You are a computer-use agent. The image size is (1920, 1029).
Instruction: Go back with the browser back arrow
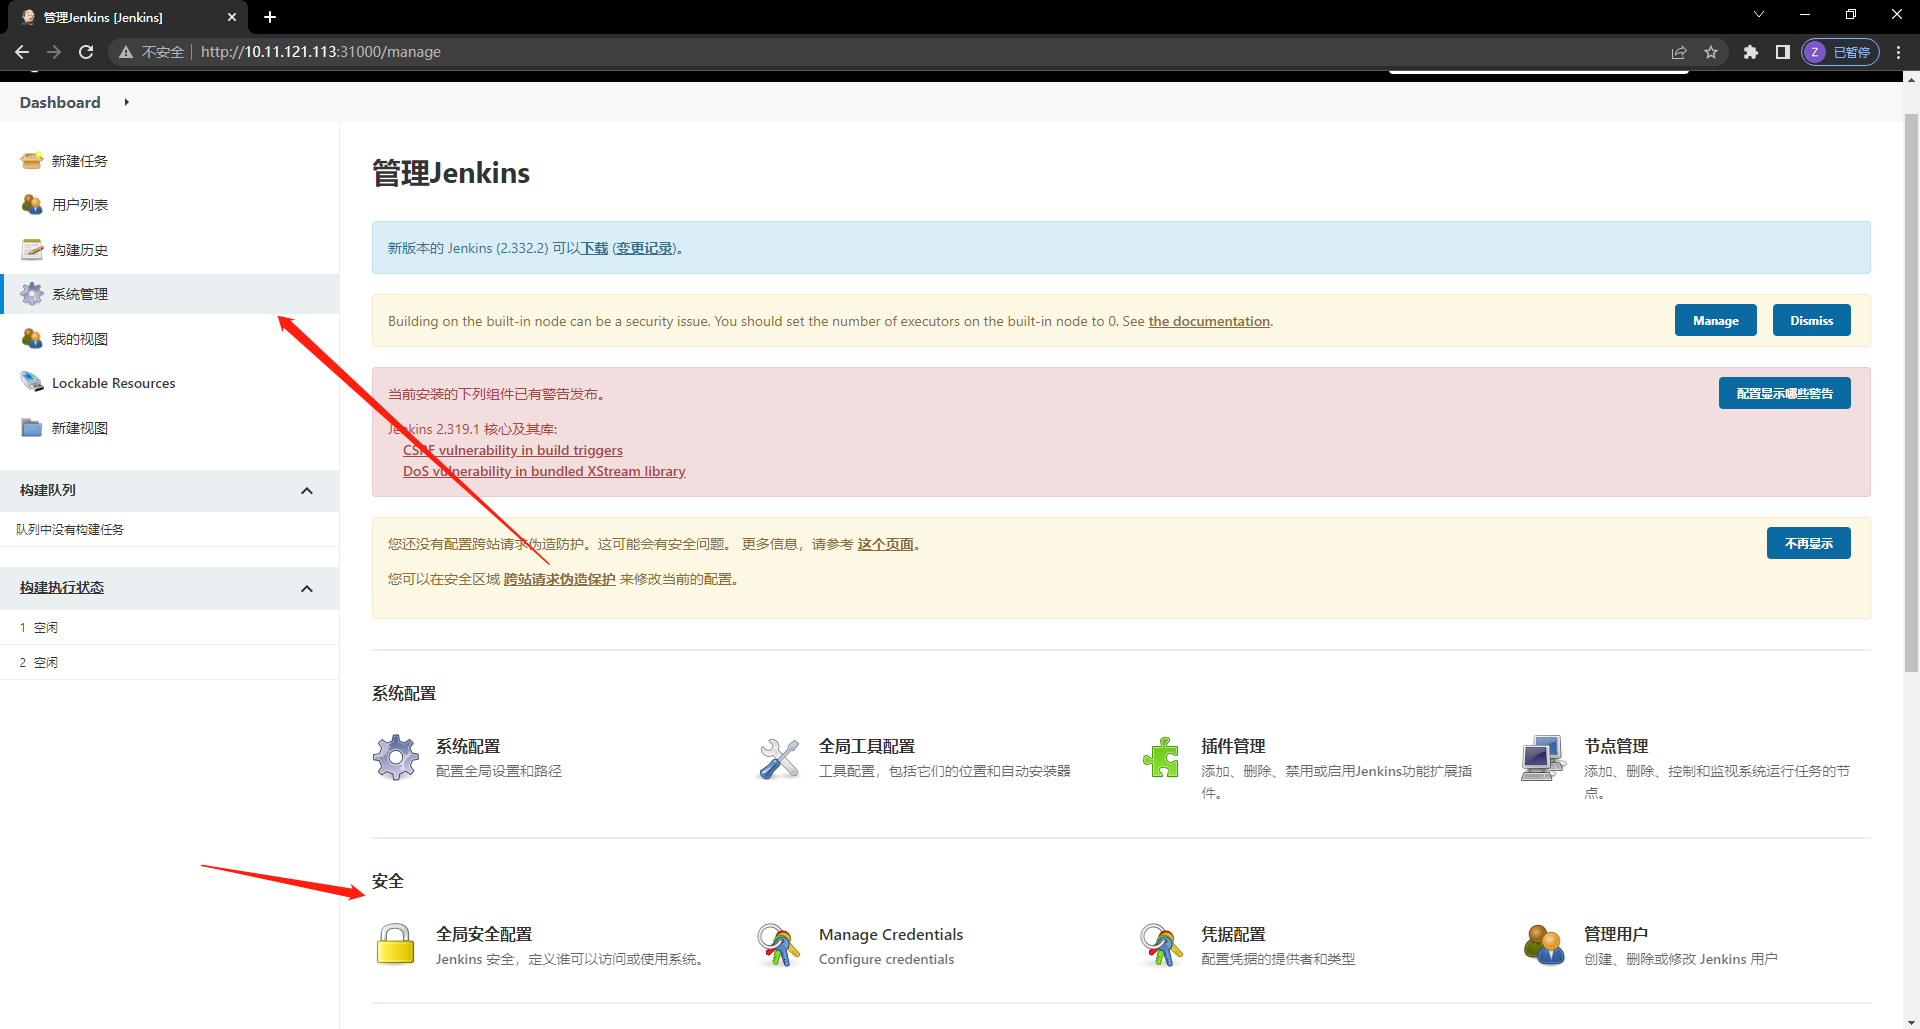[x=22, y=52]
